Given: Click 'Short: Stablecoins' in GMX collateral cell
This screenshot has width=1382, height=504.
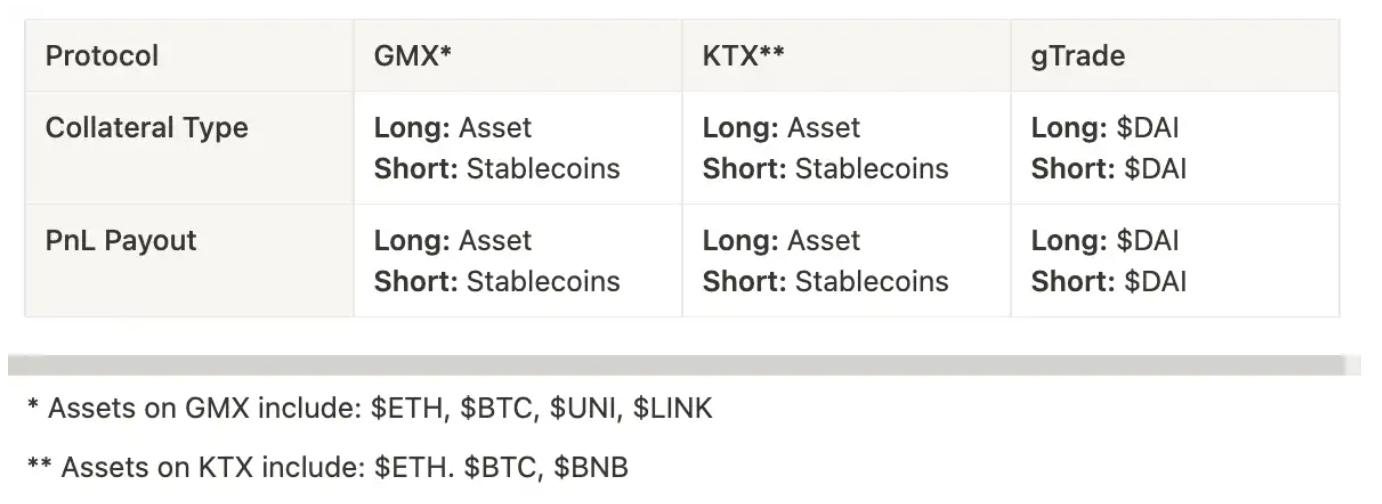Looking at the screenshot, I should [497, 169].
